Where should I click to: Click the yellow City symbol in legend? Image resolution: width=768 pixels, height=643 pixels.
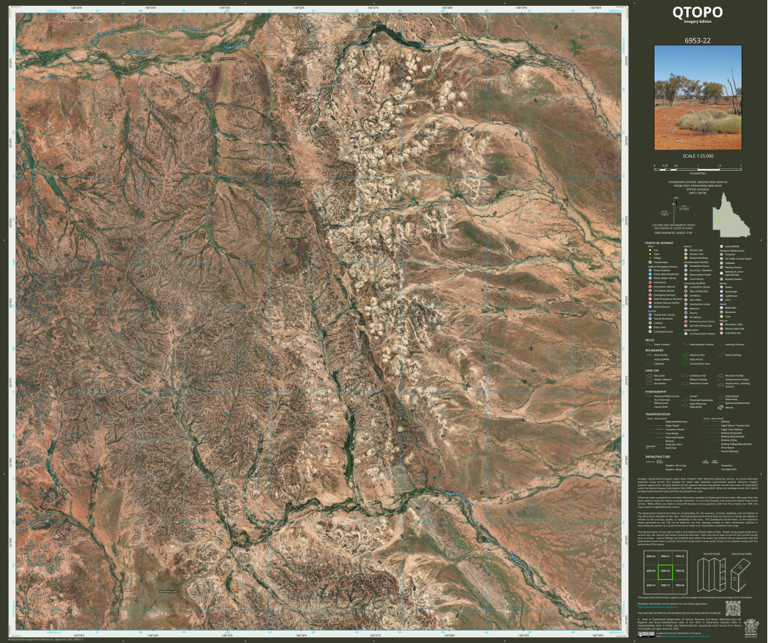[x=650, y=250]
